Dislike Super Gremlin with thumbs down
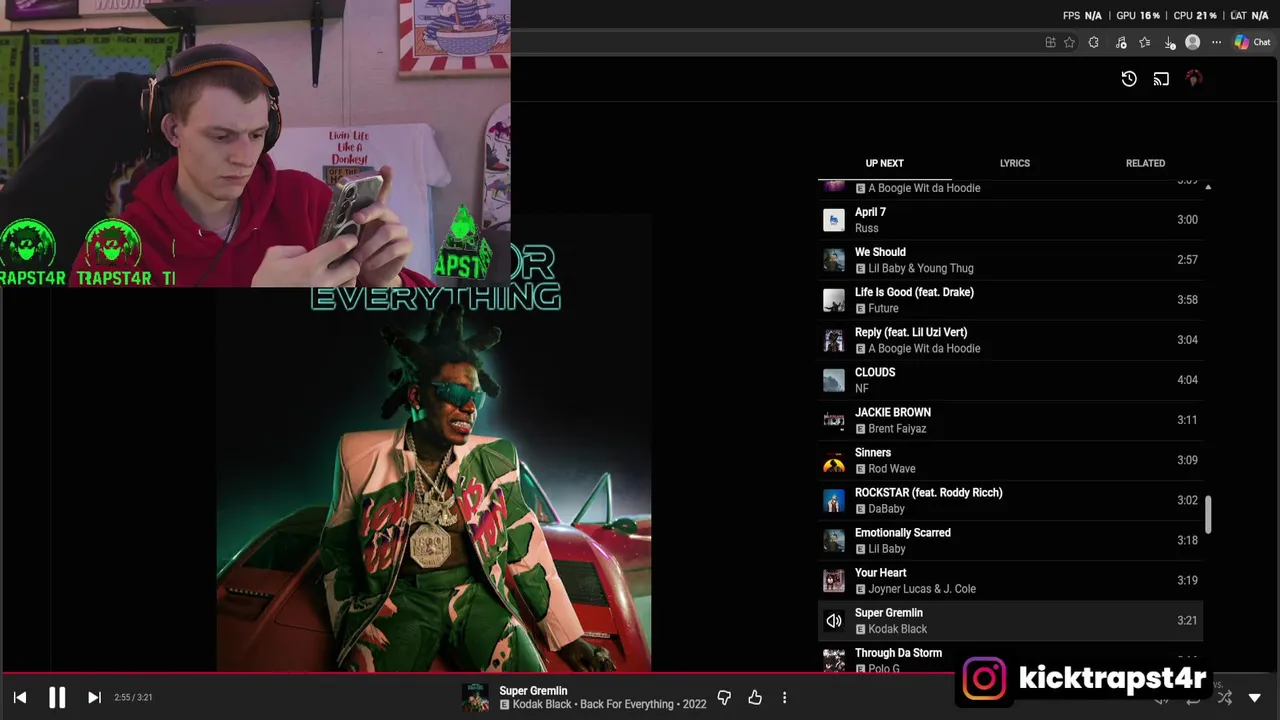 click(724, 697)
